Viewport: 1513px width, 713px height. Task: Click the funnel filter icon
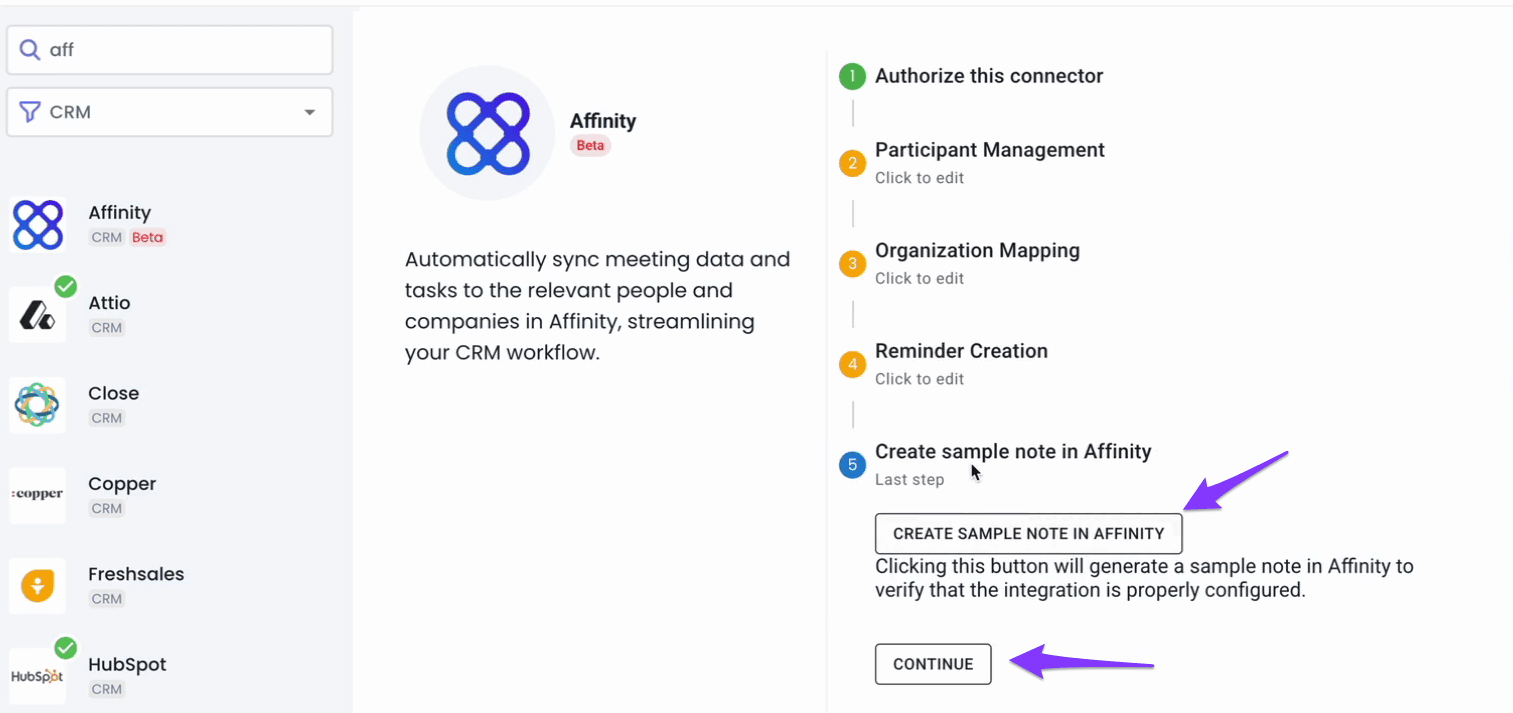(31, 112)
